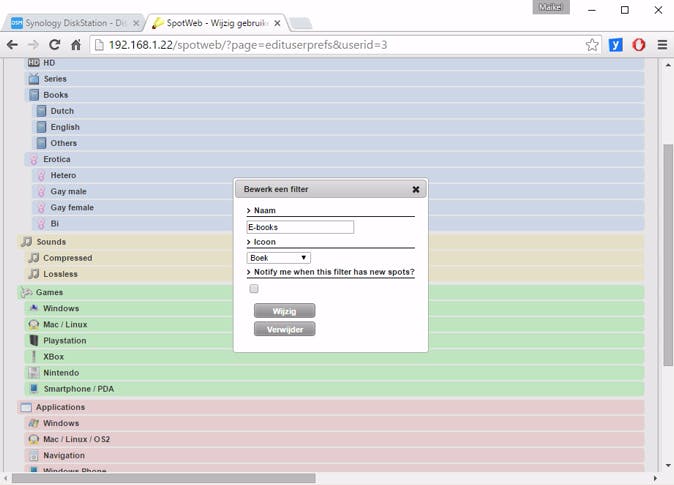674x485 pixels.
Task: Close the Synology DiskStation tab
Action: click(136, 23)
